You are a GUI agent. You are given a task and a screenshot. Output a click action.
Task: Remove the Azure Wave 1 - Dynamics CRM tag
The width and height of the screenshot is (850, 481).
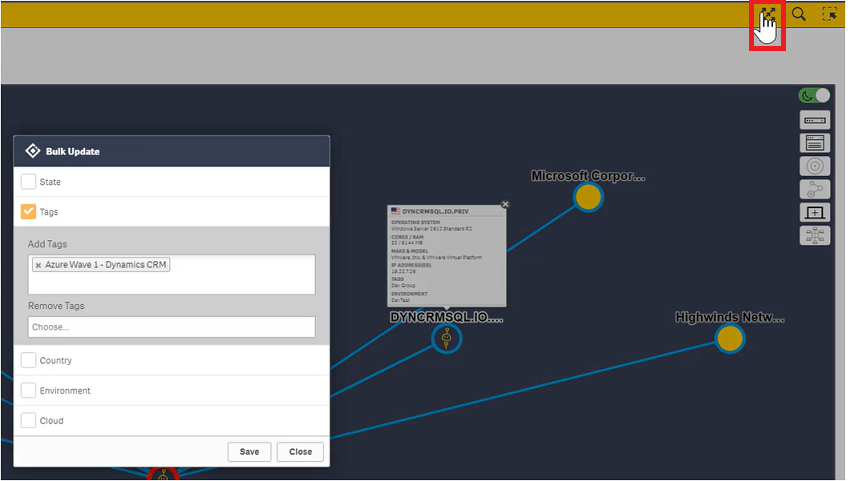[38, 265]
